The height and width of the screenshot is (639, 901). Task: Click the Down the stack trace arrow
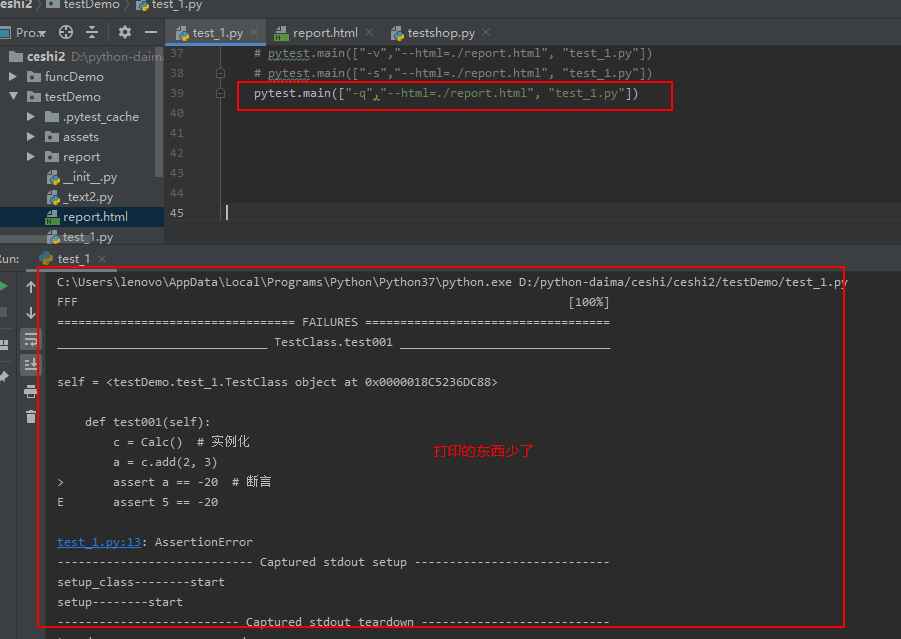(x=31, y=313)
